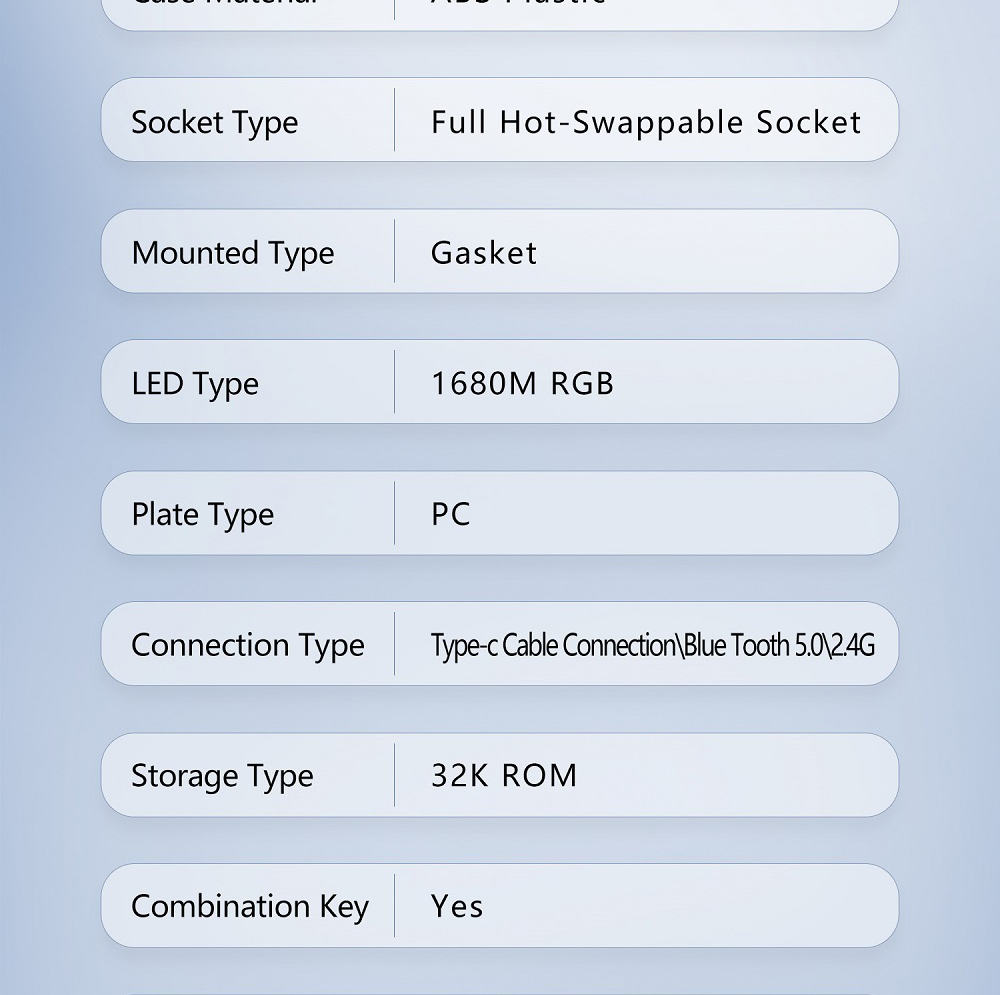
Task: Select the PC plate value
Action: pos(451,514)
